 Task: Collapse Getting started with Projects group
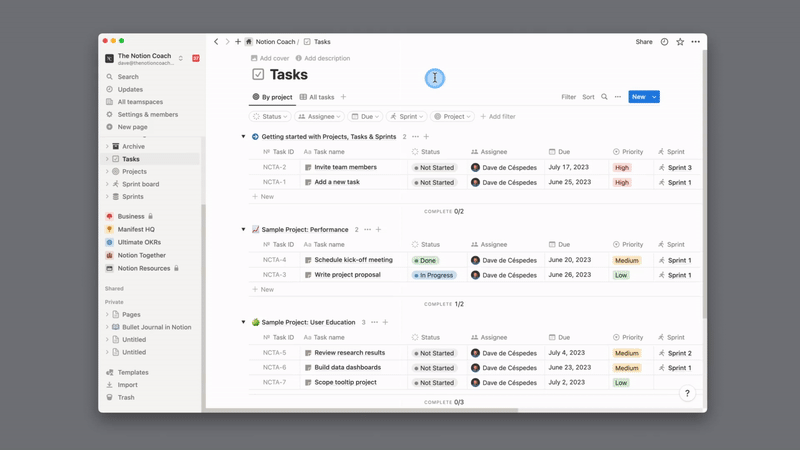243,137
